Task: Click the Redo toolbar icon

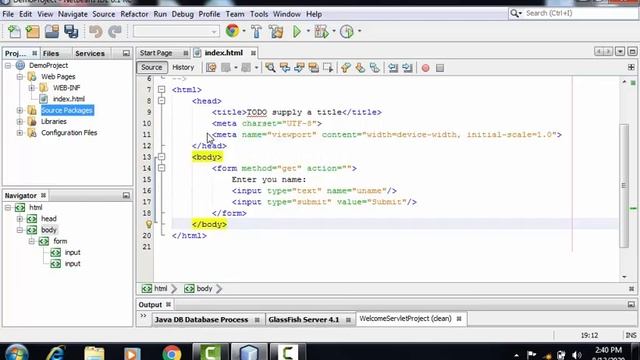Action: [x=115, y=31]
